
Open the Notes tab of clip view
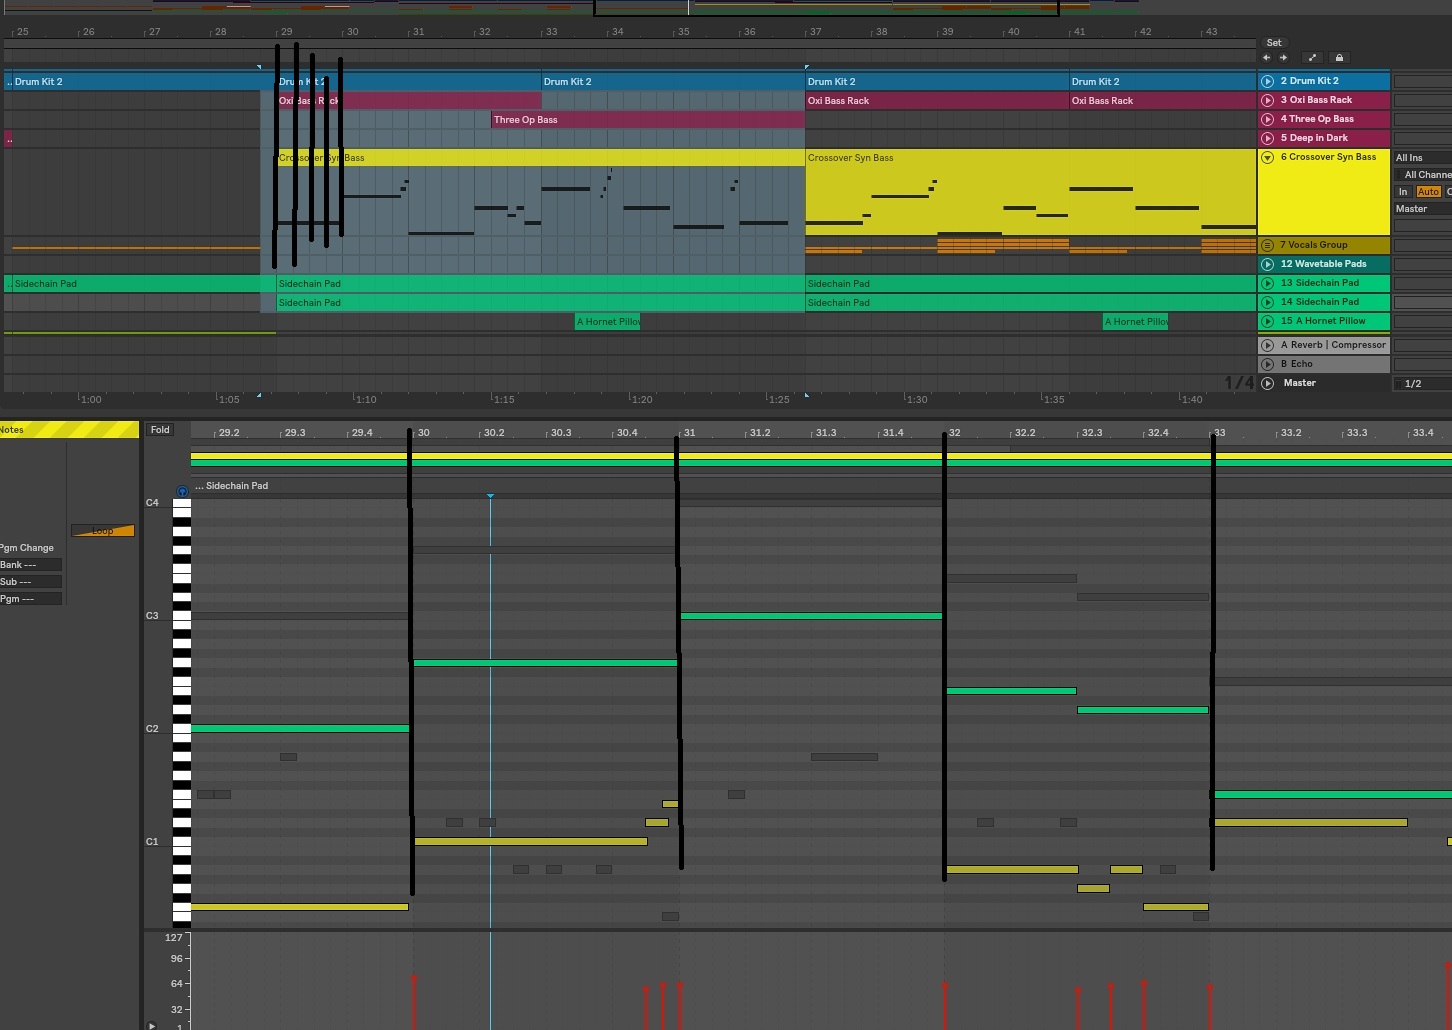(69, 430)
